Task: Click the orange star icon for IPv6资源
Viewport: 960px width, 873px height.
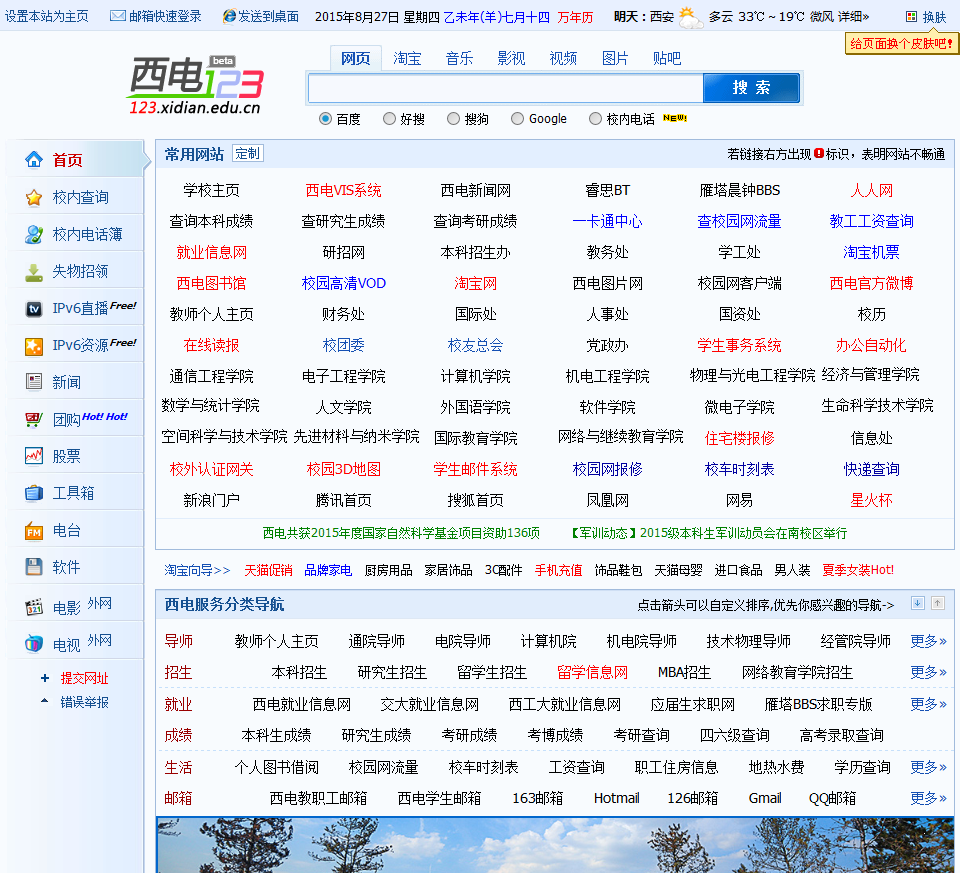Action: click(34, 346)
